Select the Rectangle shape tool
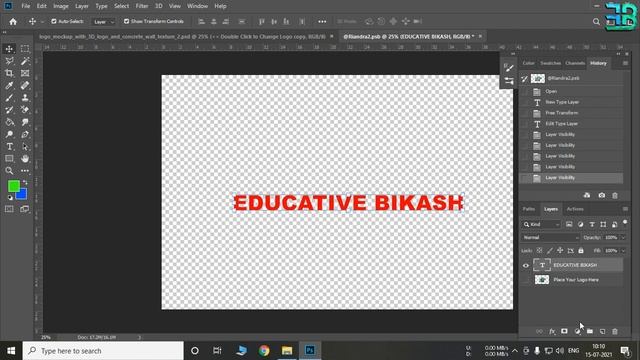640x360 pixels. pyautogui.click(x=9, y=159)
